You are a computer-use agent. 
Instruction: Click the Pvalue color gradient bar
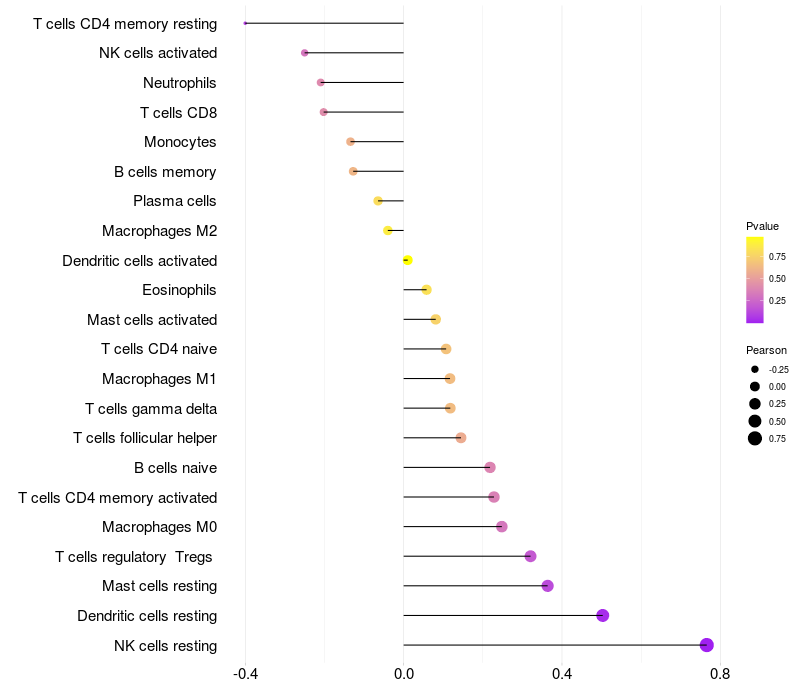(755, 280)
